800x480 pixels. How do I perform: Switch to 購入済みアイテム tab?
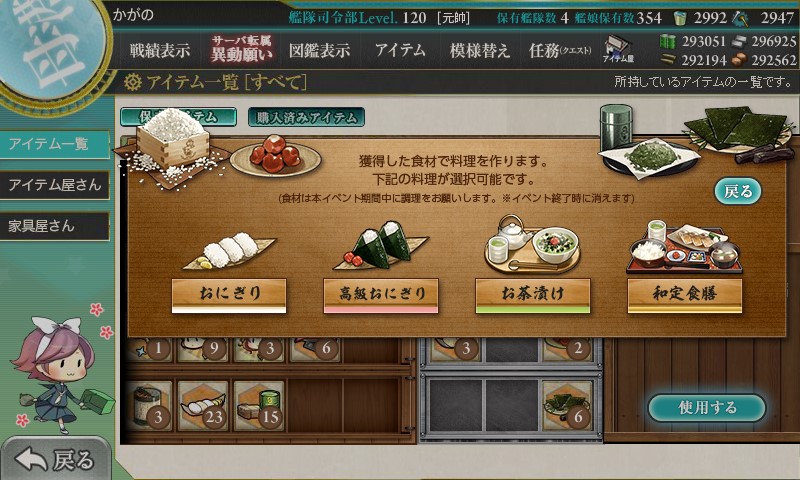(306, 117)
